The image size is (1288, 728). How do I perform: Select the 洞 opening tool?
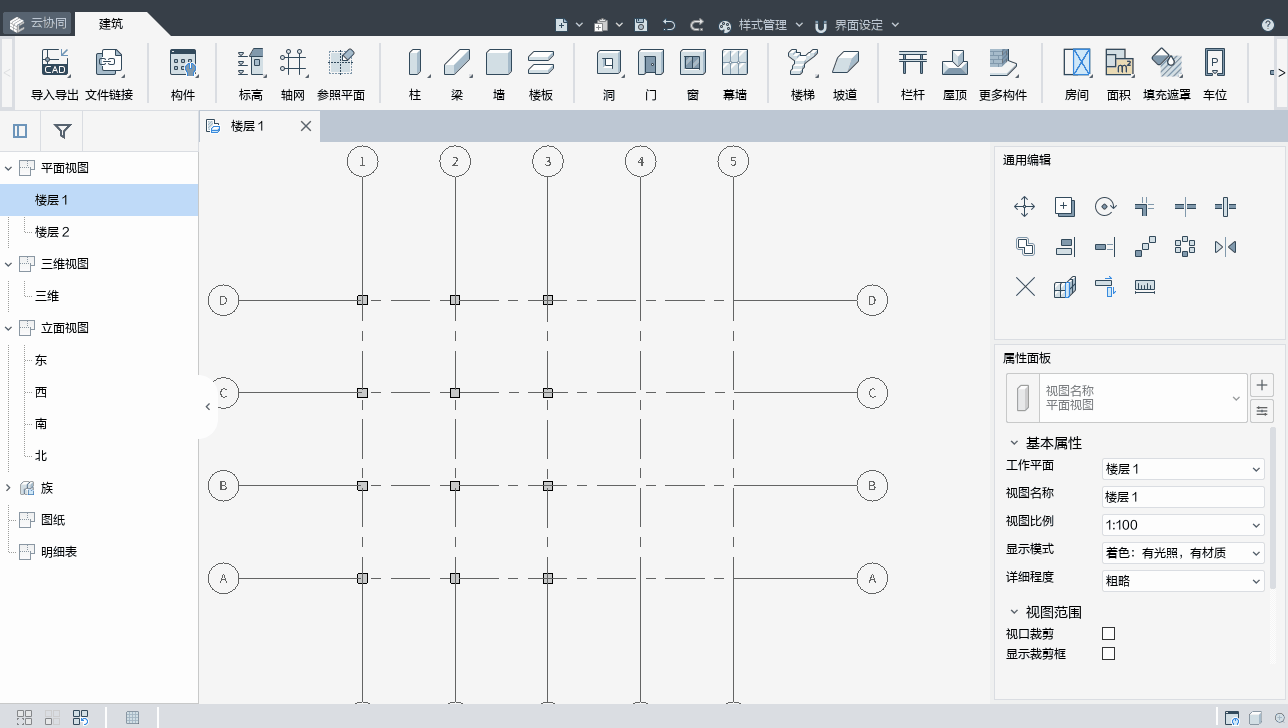coord(609,73)
